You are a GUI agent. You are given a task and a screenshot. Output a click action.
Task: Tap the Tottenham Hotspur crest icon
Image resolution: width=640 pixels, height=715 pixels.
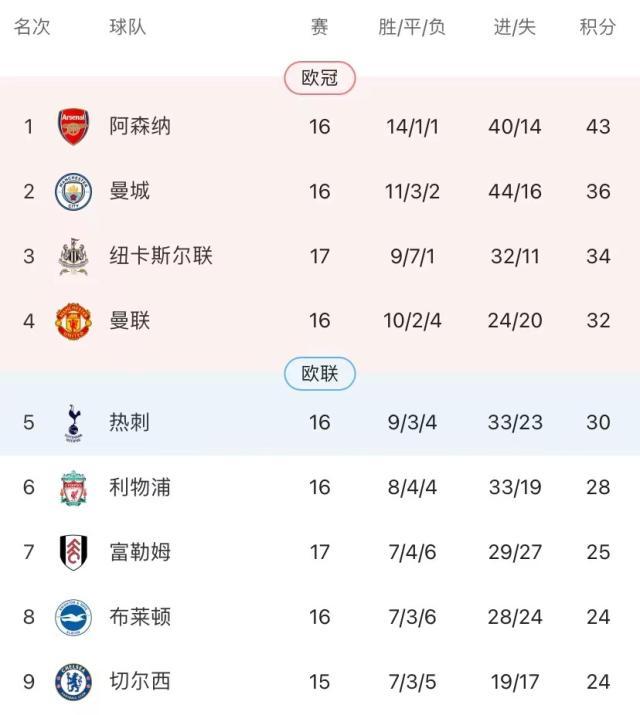click(x=73, y=422)
